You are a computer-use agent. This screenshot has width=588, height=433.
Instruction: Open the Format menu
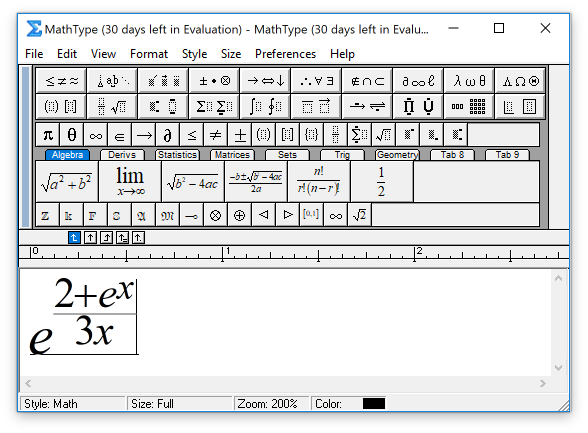149,54
